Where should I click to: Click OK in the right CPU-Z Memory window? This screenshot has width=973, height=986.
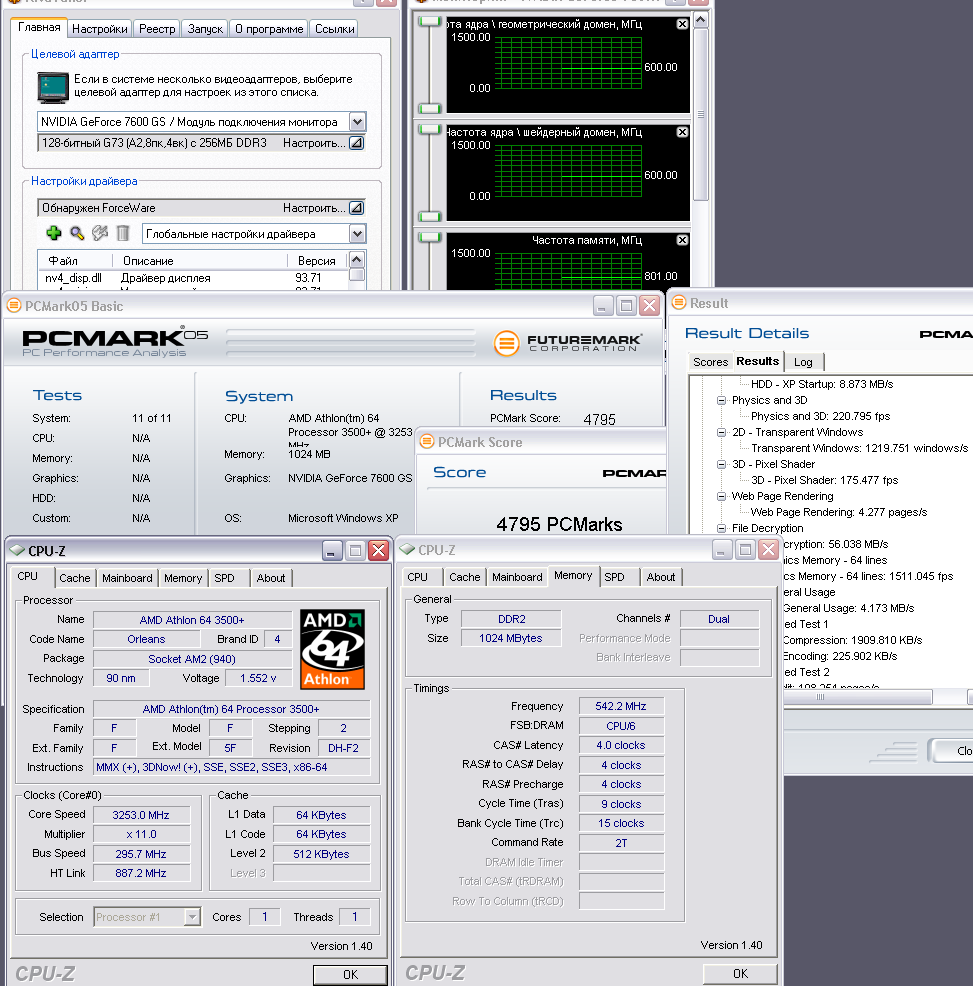point(740,973)
